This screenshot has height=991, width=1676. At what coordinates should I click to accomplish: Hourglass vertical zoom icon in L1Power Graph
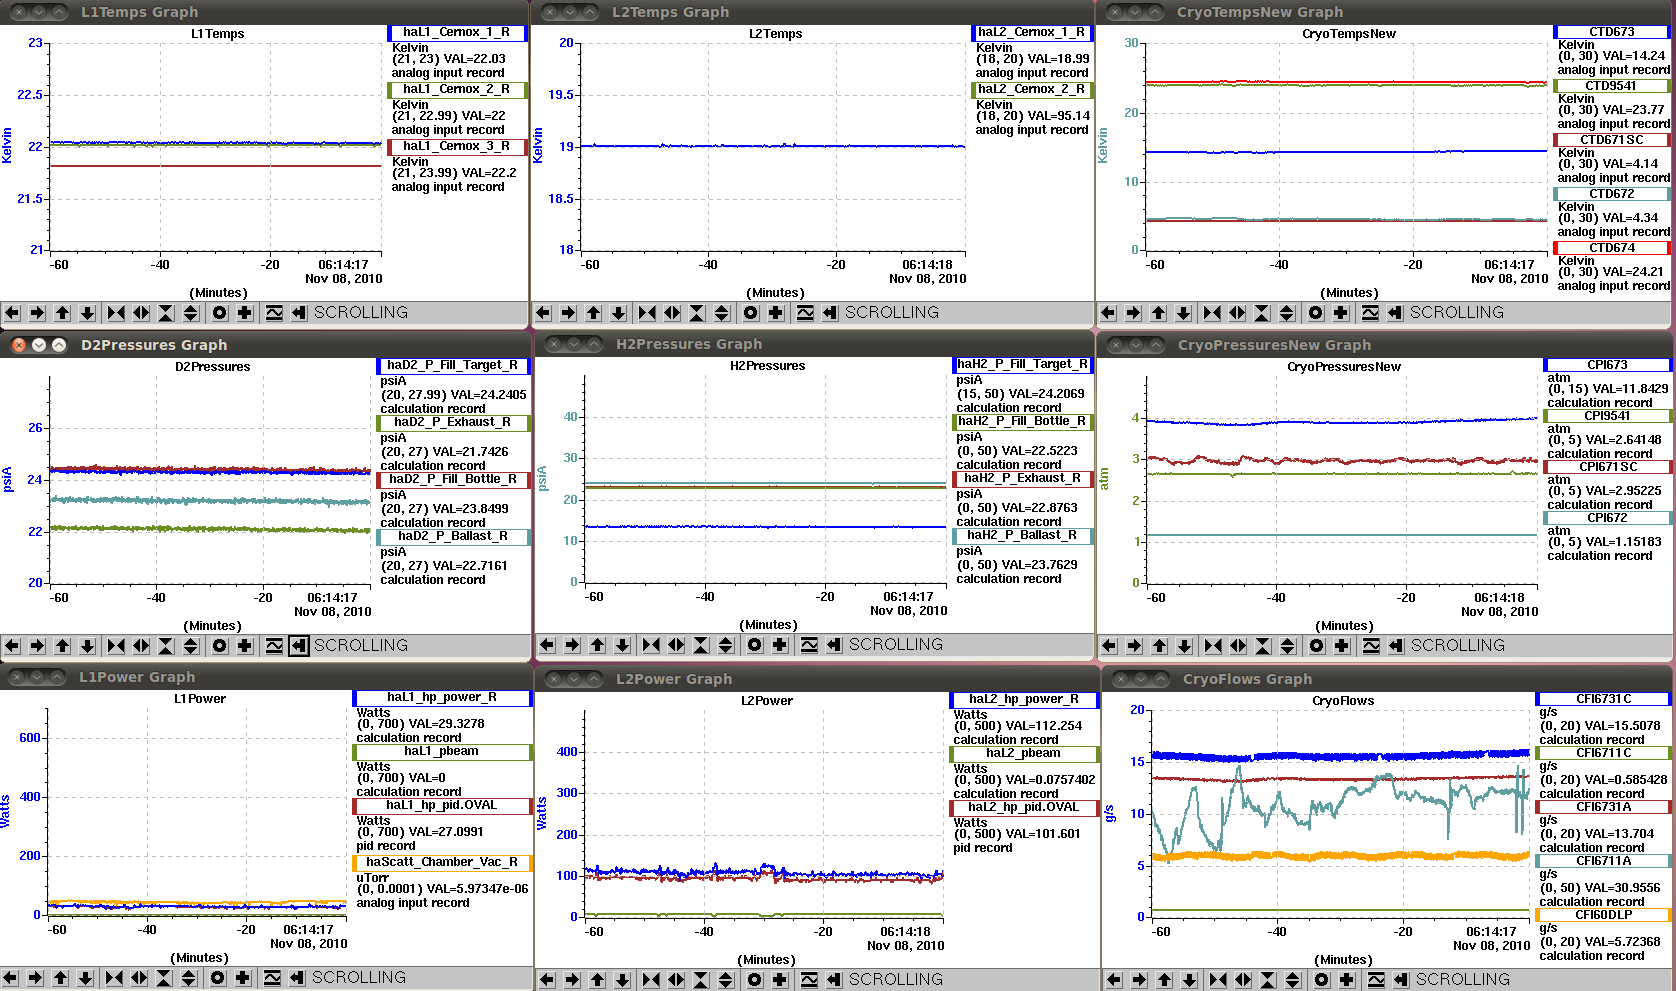point(164,978)
